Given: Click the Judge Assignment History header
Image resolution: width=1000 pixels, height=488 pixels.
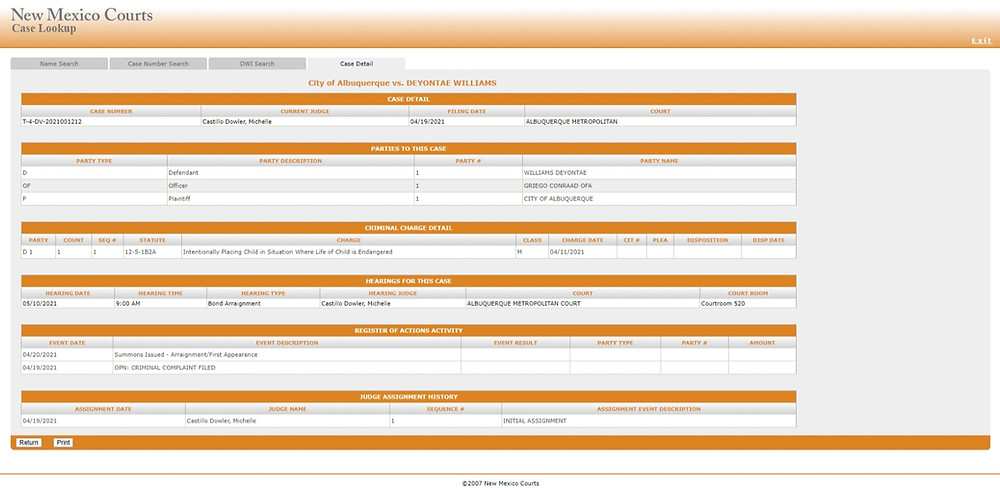Looking at the screenshot, I should point(408,397).
